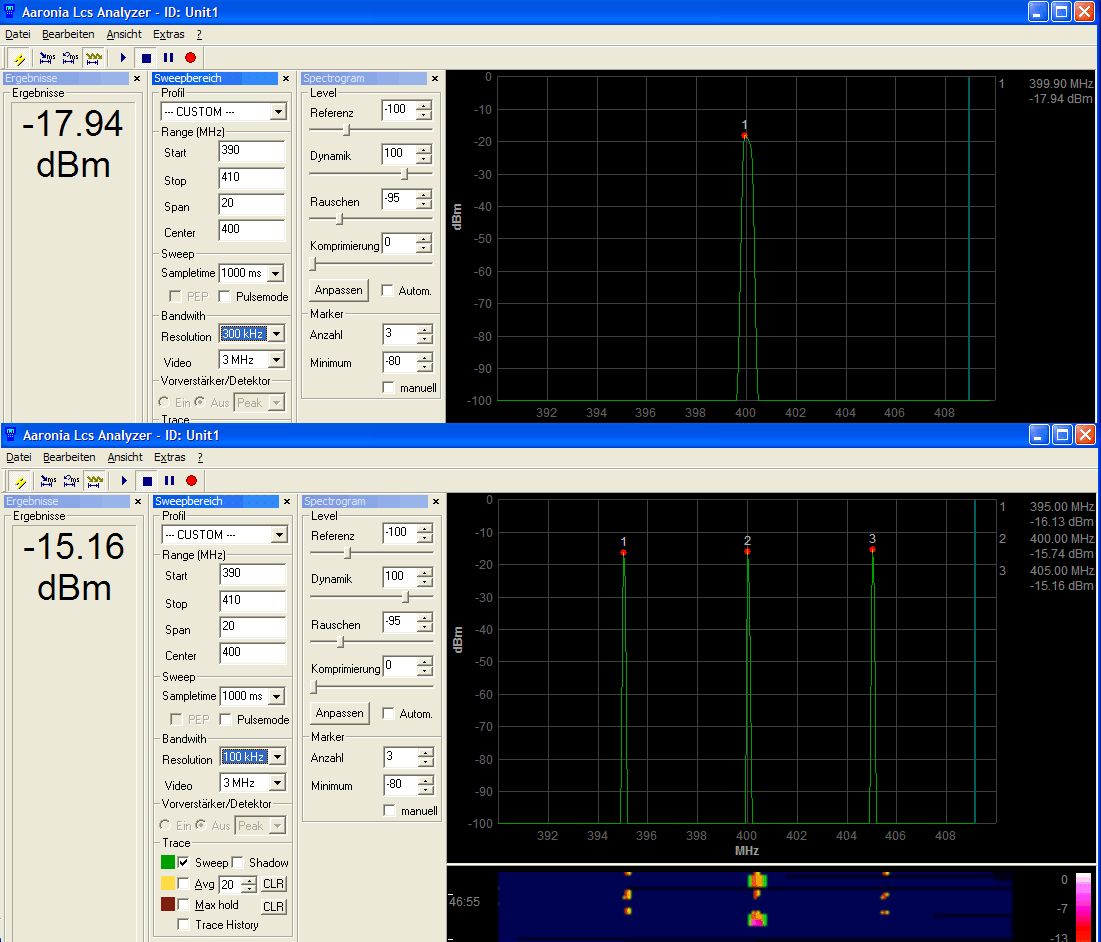Screen dimensions: 1101x942
Task: Click the lightning bolt connect icon in upper window
Action: coord(19,58)
